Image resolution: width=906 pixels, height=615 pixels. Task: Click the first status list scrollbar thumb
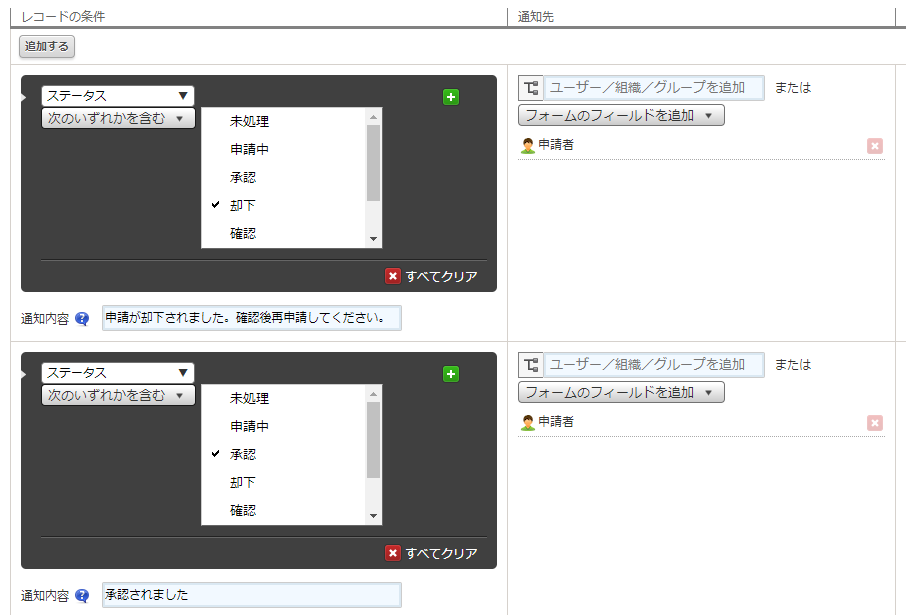[x=373, y=163]
